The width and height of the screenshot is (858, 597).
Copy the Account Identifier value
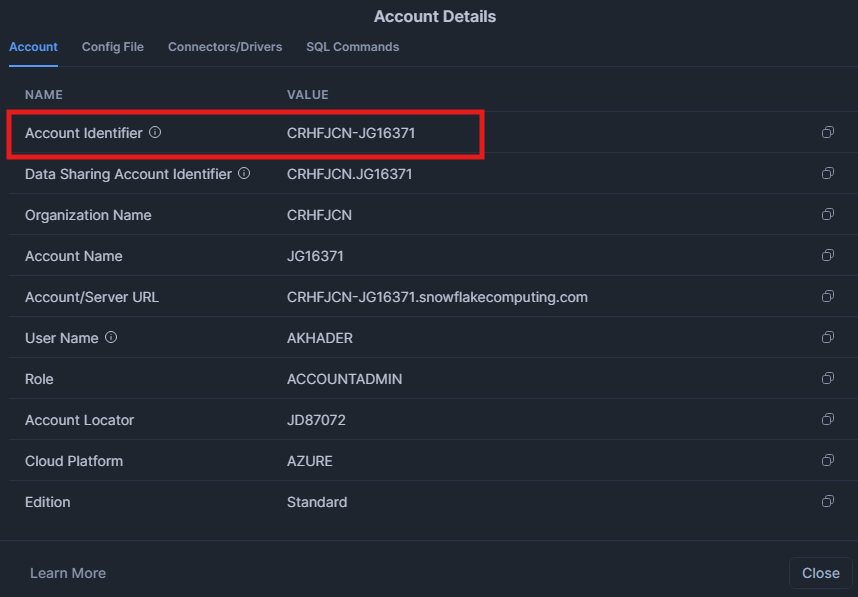(827, 133)
